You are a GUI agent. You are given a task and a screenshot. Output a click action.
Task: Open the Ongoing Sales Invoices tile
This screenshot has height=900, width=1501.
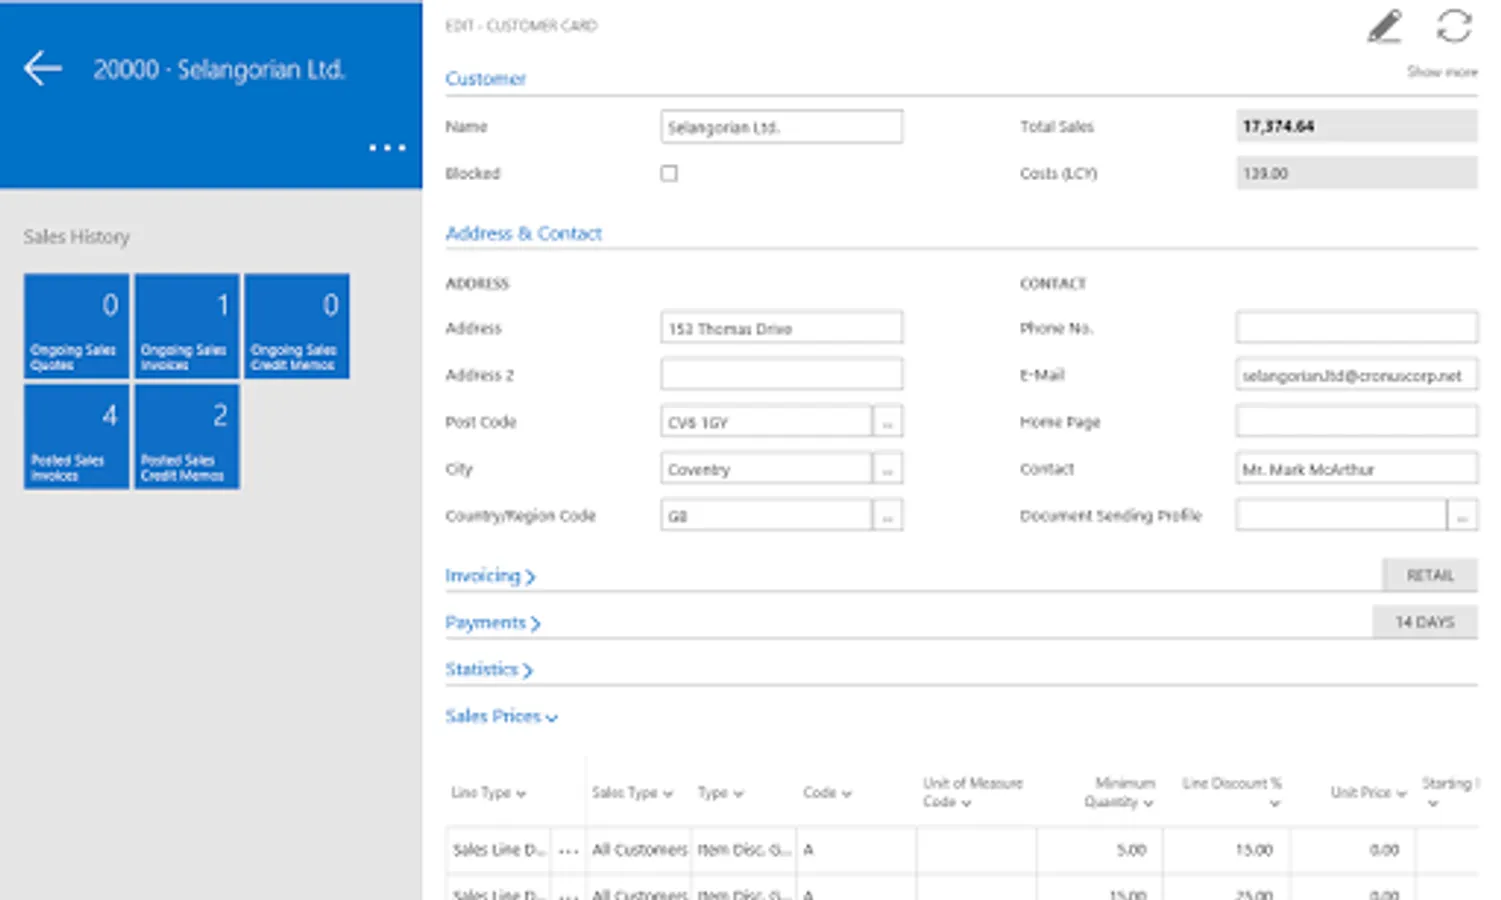pyautogui.click(x=187, y=326)
